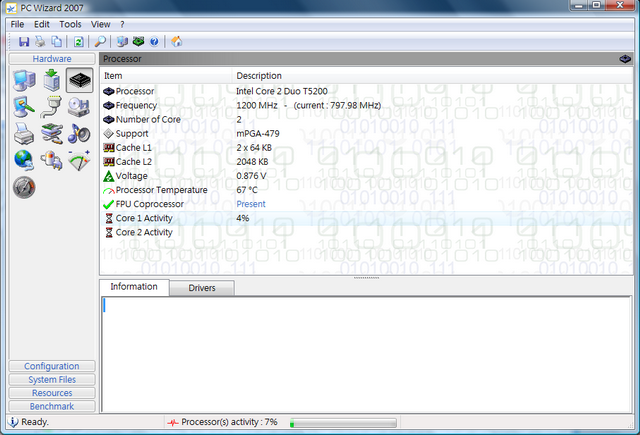
Task: Open the computer info toolbar icon
Action: pyautogui.click(x=122, y=41)
